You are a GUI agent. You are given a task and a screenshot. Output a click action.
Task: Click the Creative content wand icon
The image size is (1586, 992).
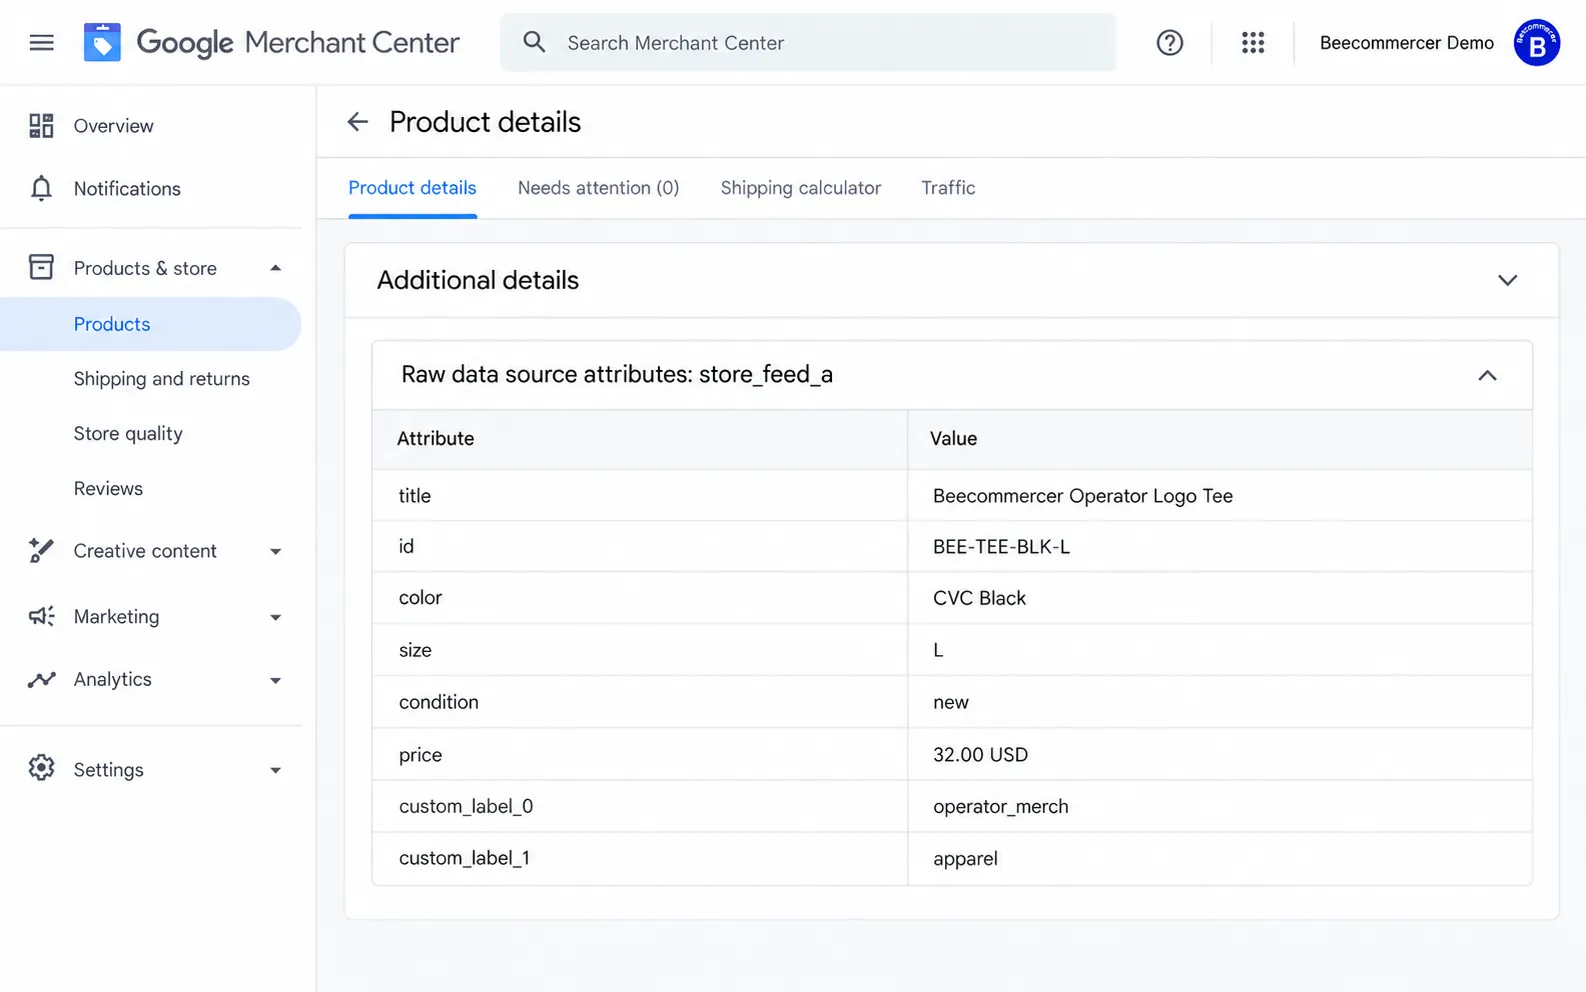click(x=41, y=550)
